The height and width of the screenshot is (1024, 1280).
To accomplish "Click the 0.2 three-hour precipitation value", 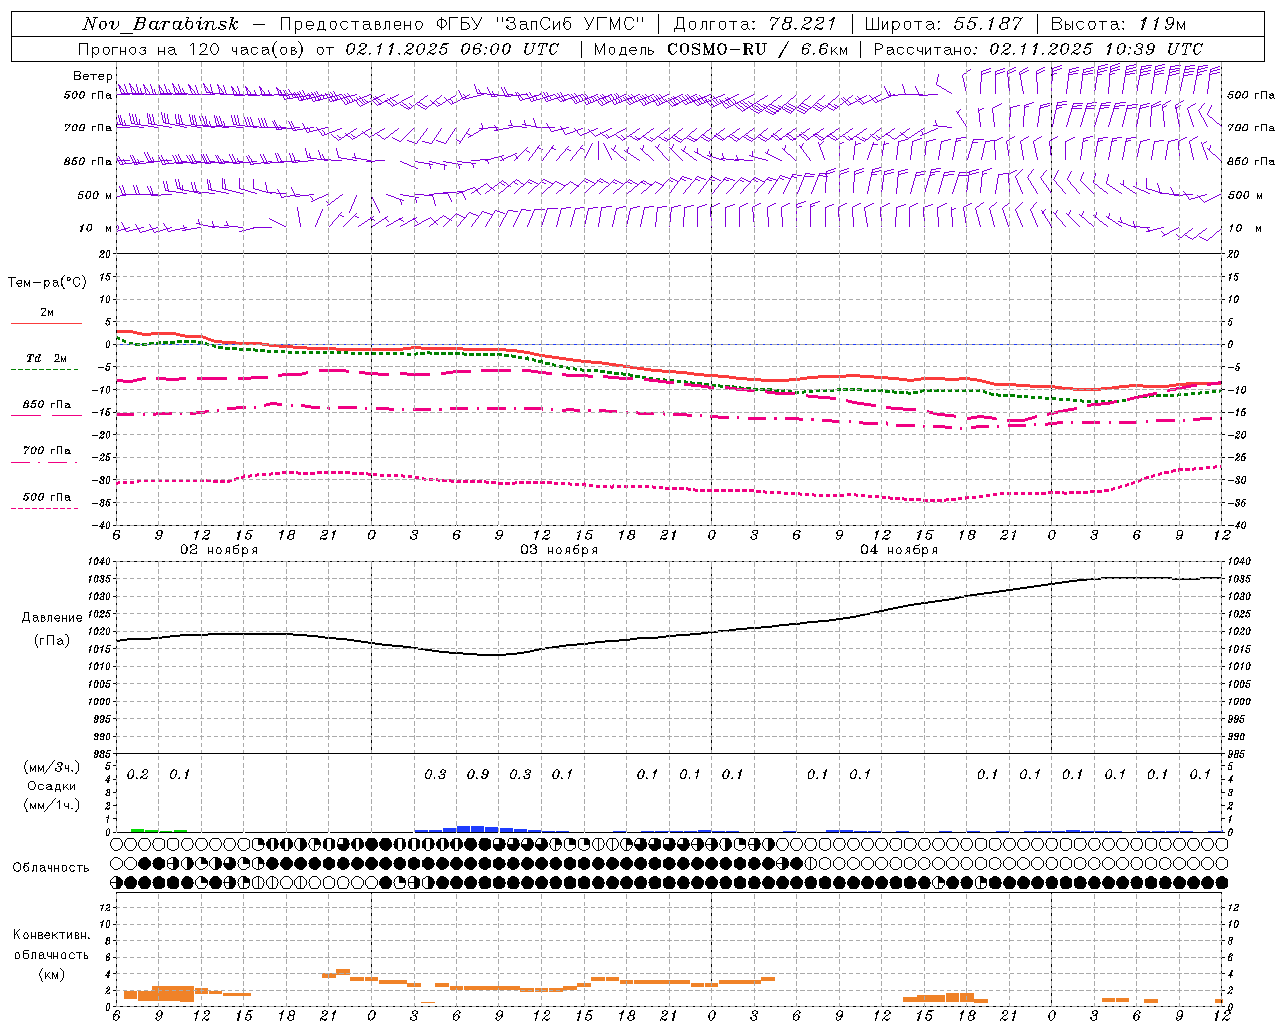I will tap(137, 775).
